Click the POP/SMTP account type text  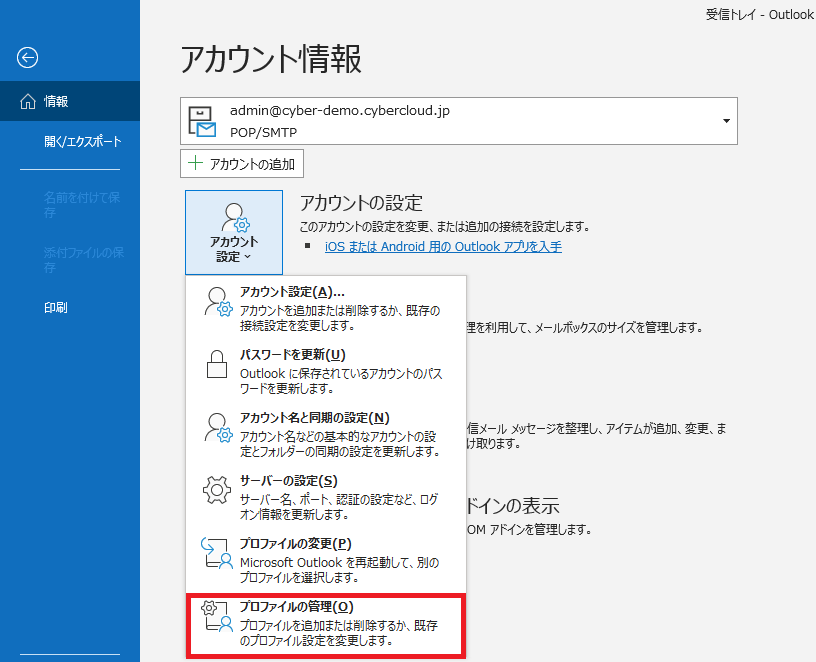(x=263, y=133)
